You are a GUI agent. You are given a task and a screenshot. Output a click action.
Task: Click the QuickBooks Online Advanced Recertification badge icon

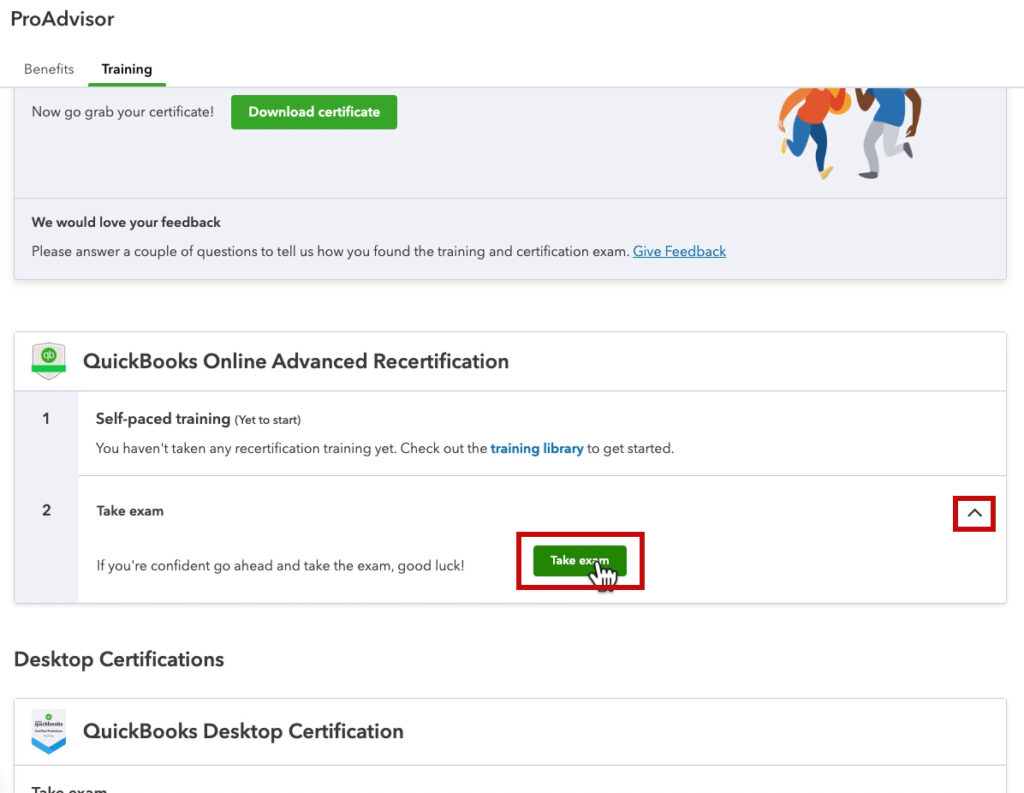click(48, 361)
